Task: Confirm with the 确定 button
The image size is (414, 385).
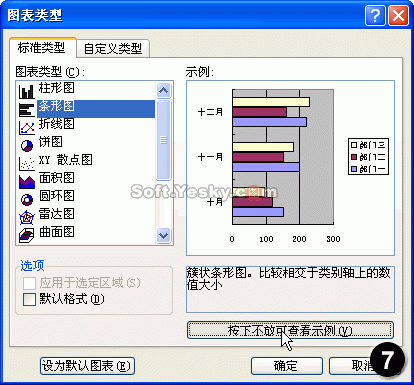Action: 286,366
